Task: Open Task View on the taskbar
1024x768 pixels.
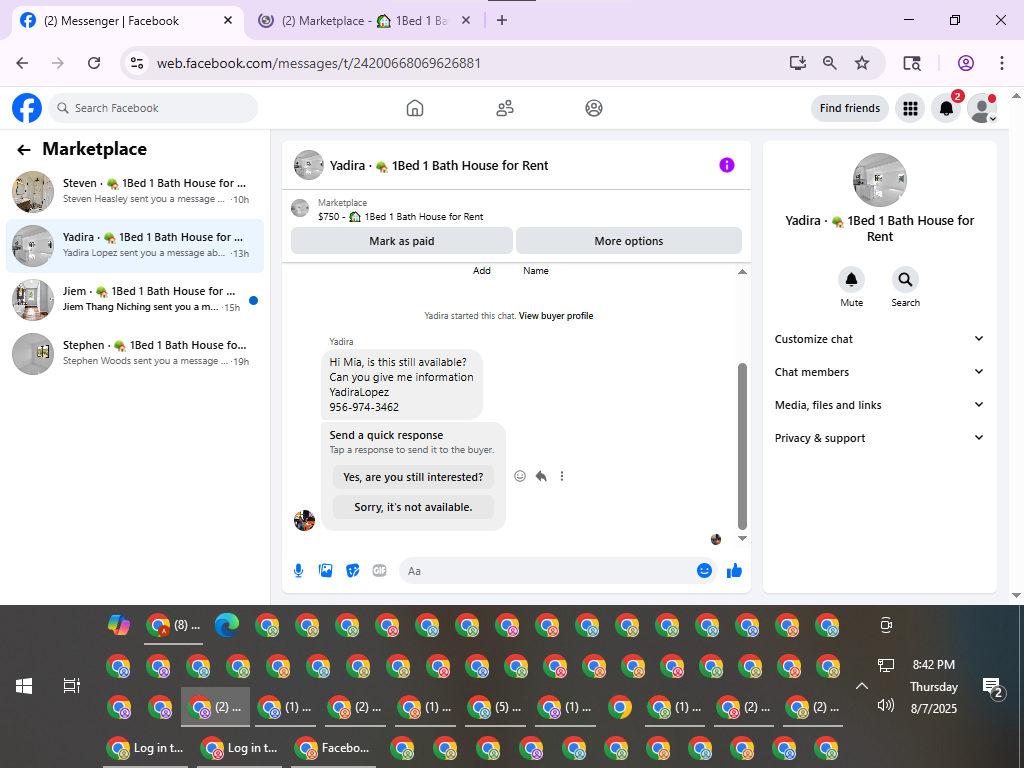Action: point(71,686)
